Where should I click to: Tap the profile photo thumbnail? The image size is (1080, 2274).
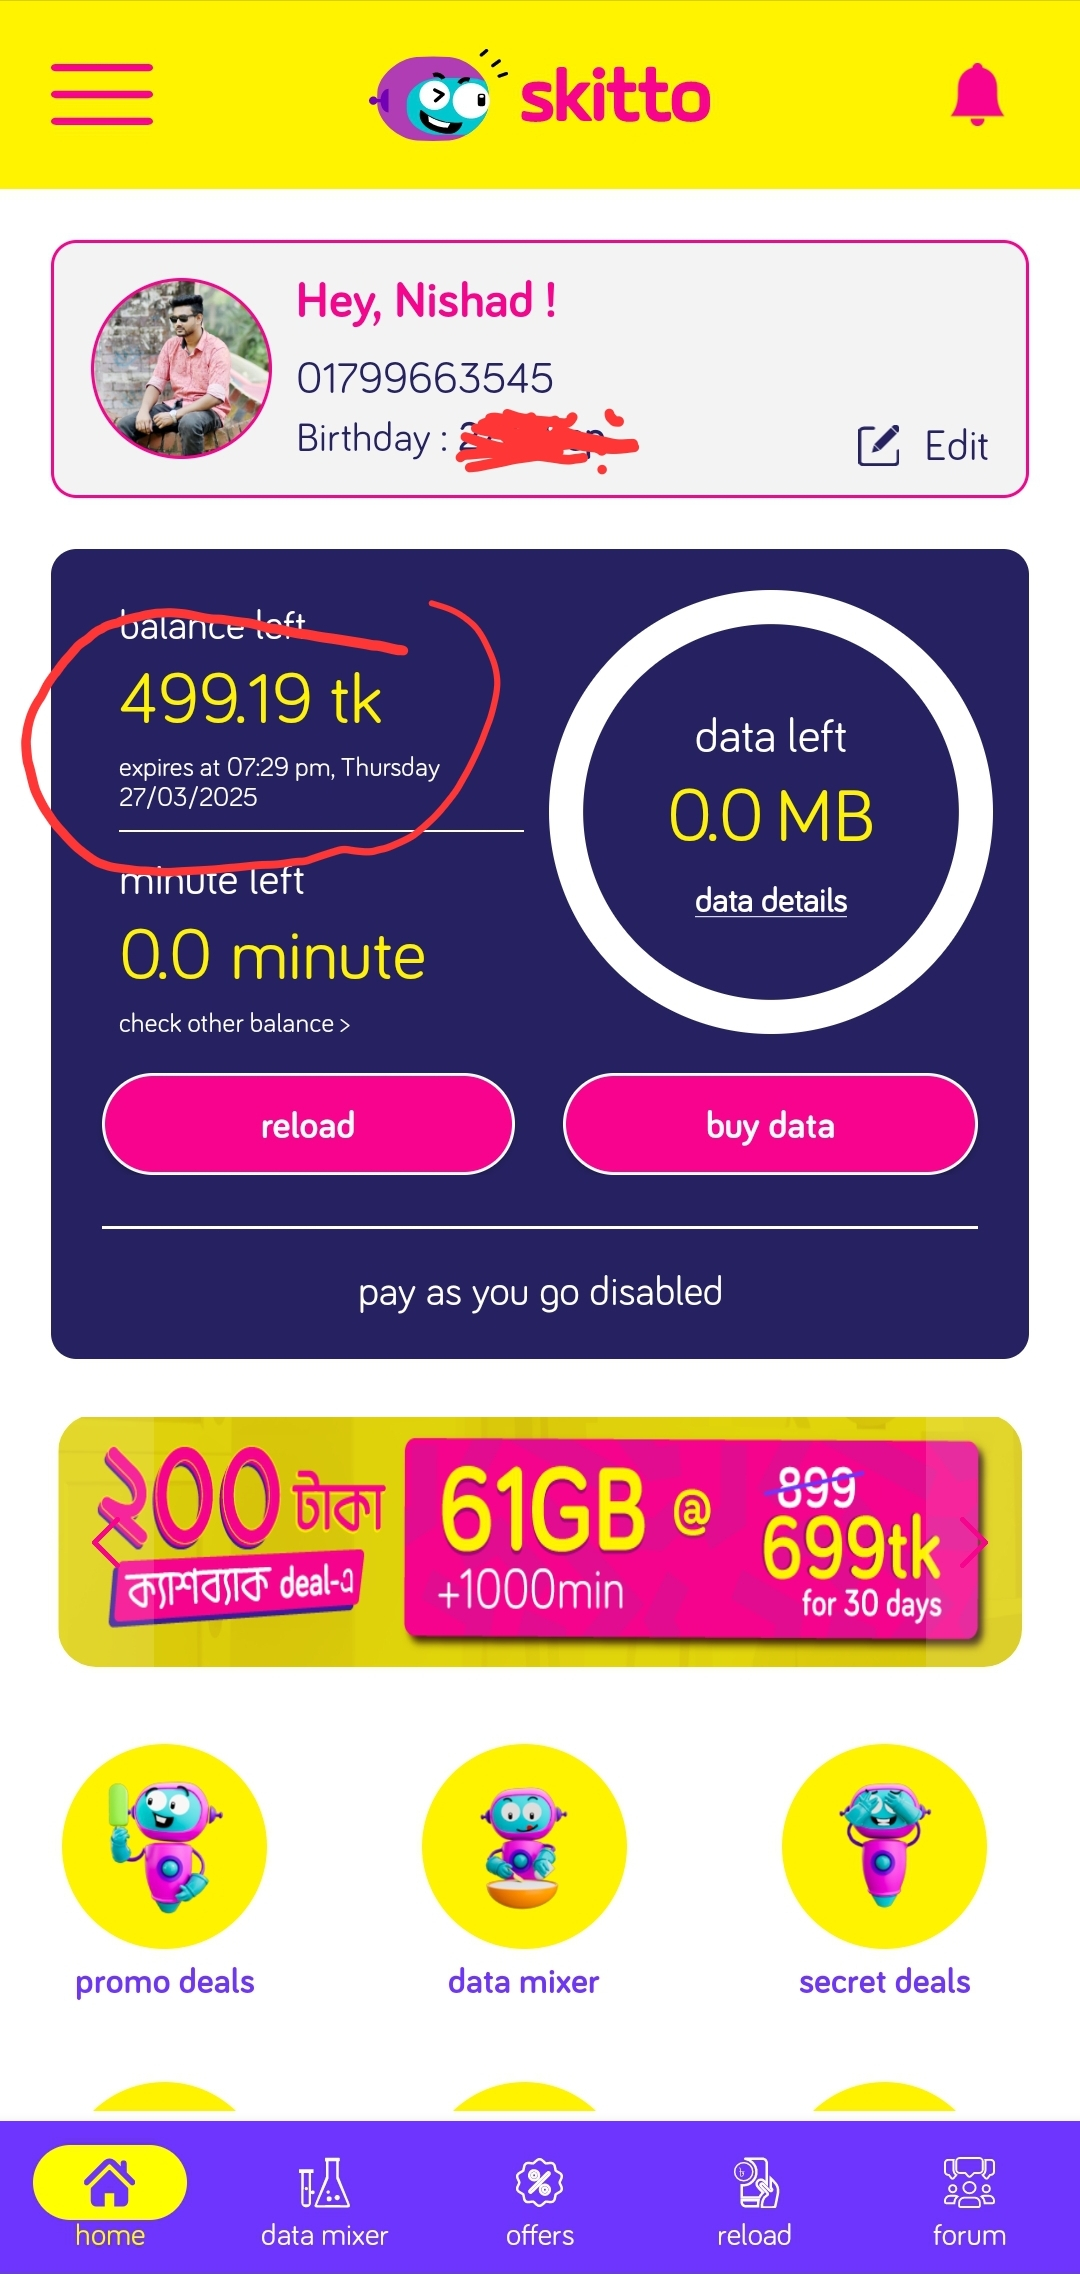pos(181,368)
